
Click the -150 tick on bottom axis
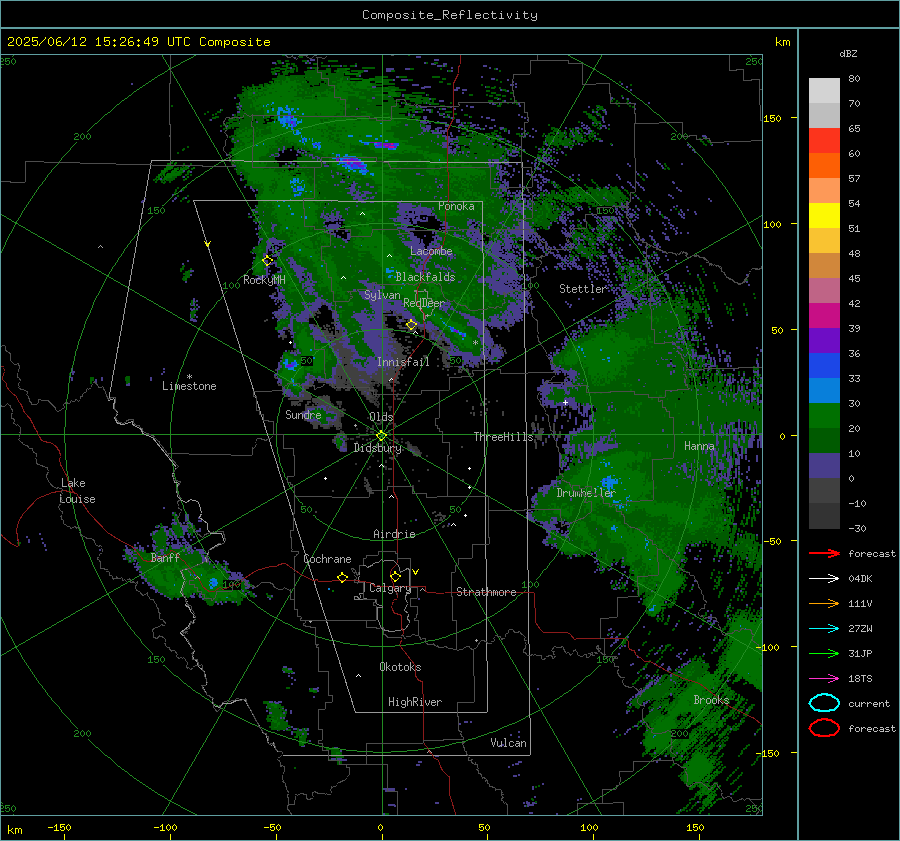[x=59, y=827]
